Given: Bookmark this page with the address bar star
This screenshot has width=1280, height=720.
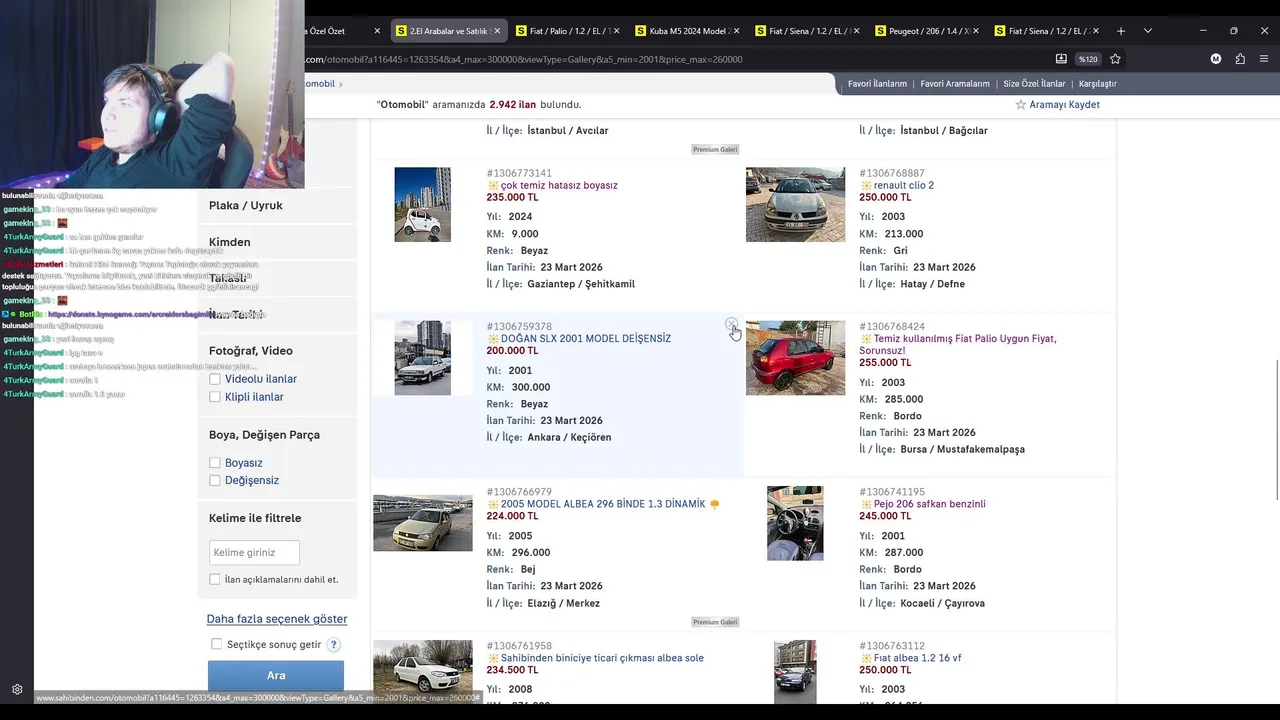Looking at the screenshot, I should coord(1115,59).
